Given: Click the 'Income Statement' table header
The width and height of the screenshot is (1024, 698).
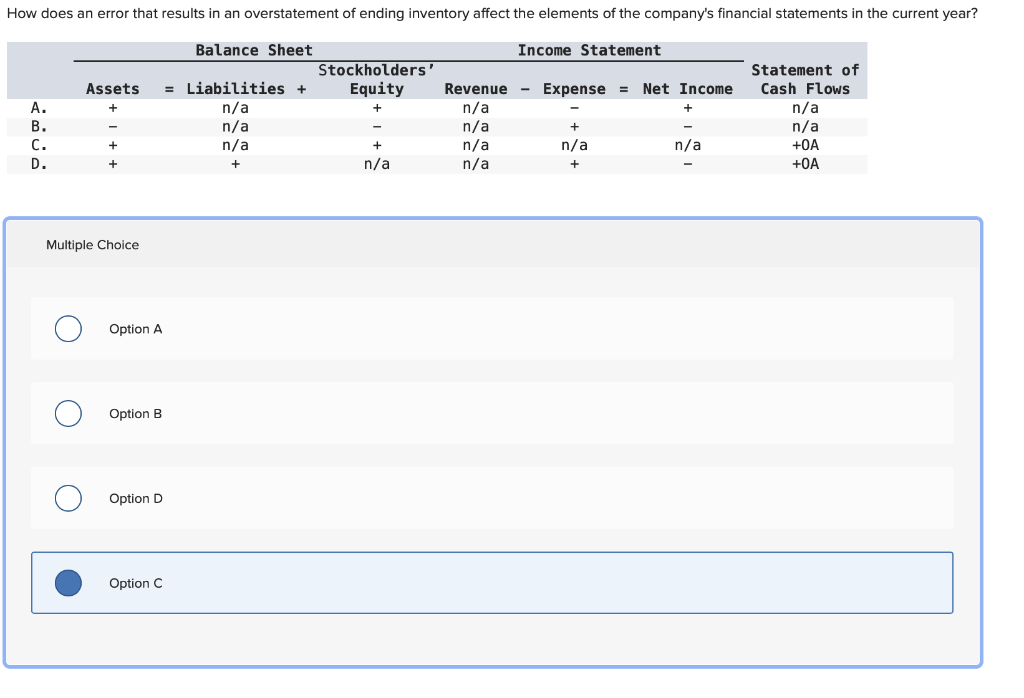Looking at the screenshot, I should (589, 50).
